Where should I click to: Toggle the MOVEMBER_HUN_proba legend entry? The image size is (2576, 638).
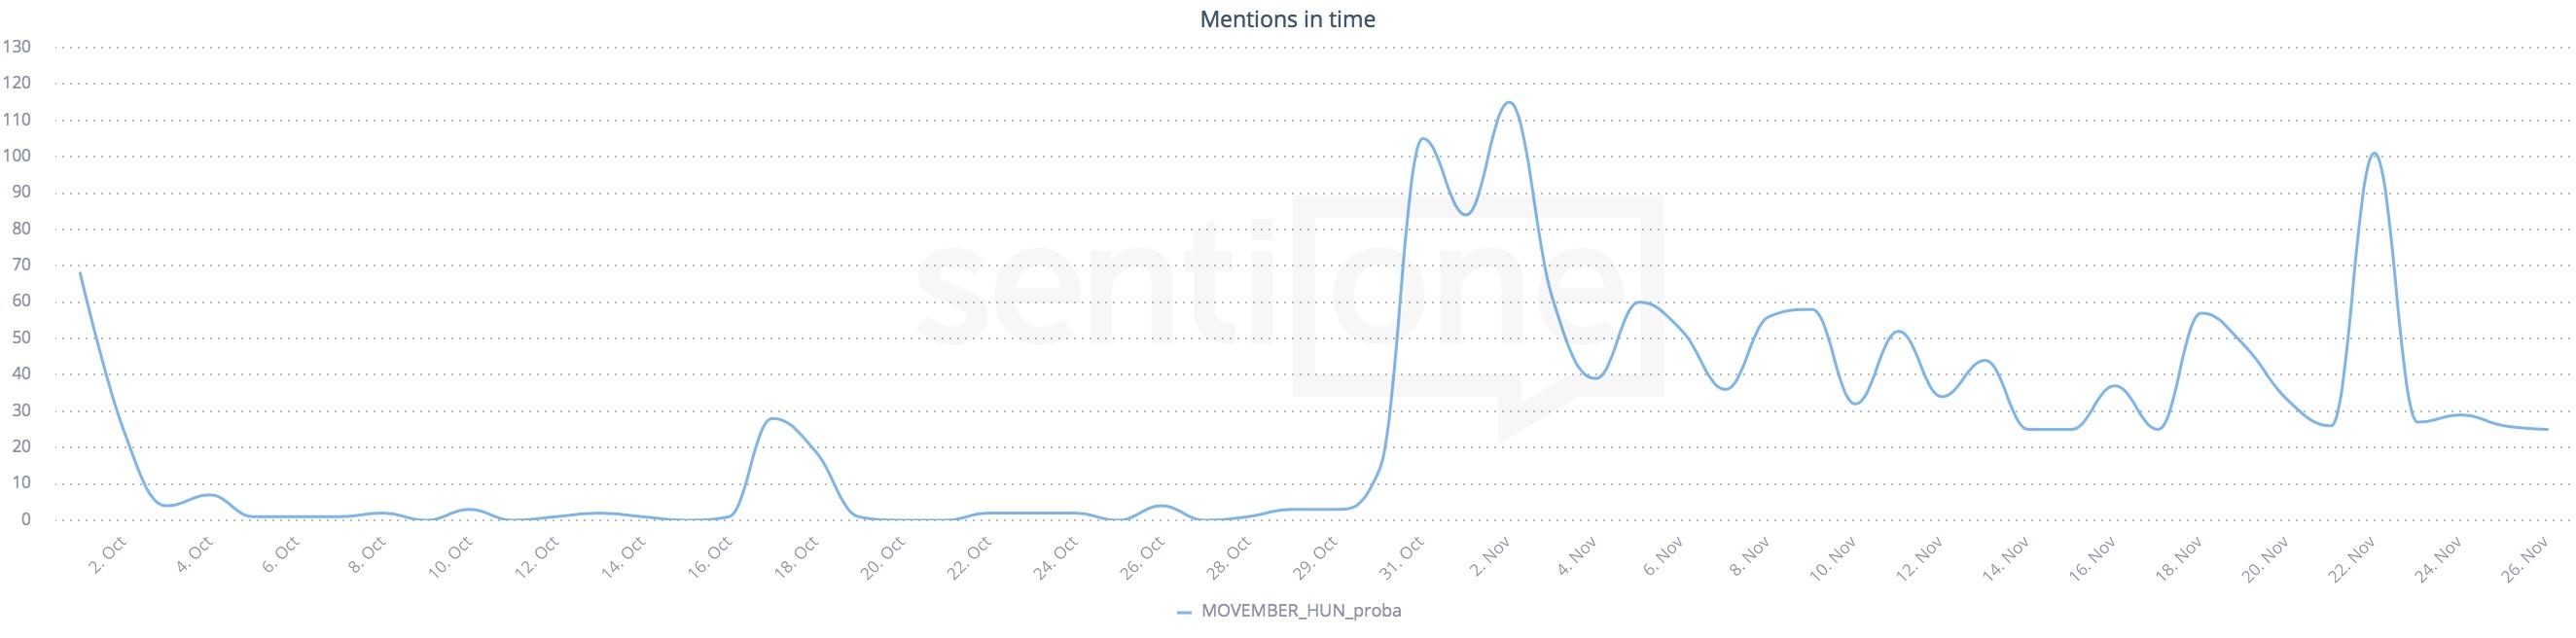point(1300,610)
